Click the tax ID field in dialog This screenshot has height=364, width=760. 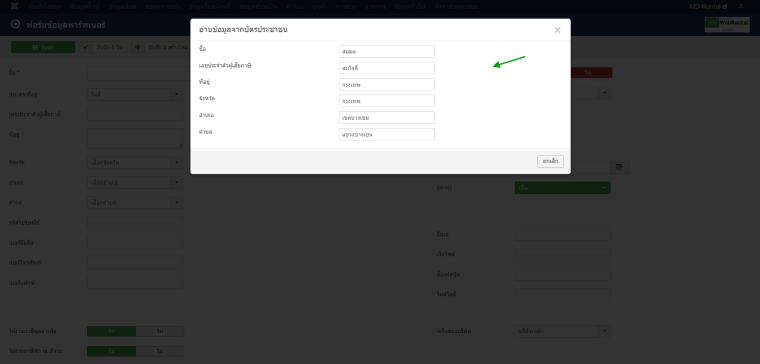(387, 68)
